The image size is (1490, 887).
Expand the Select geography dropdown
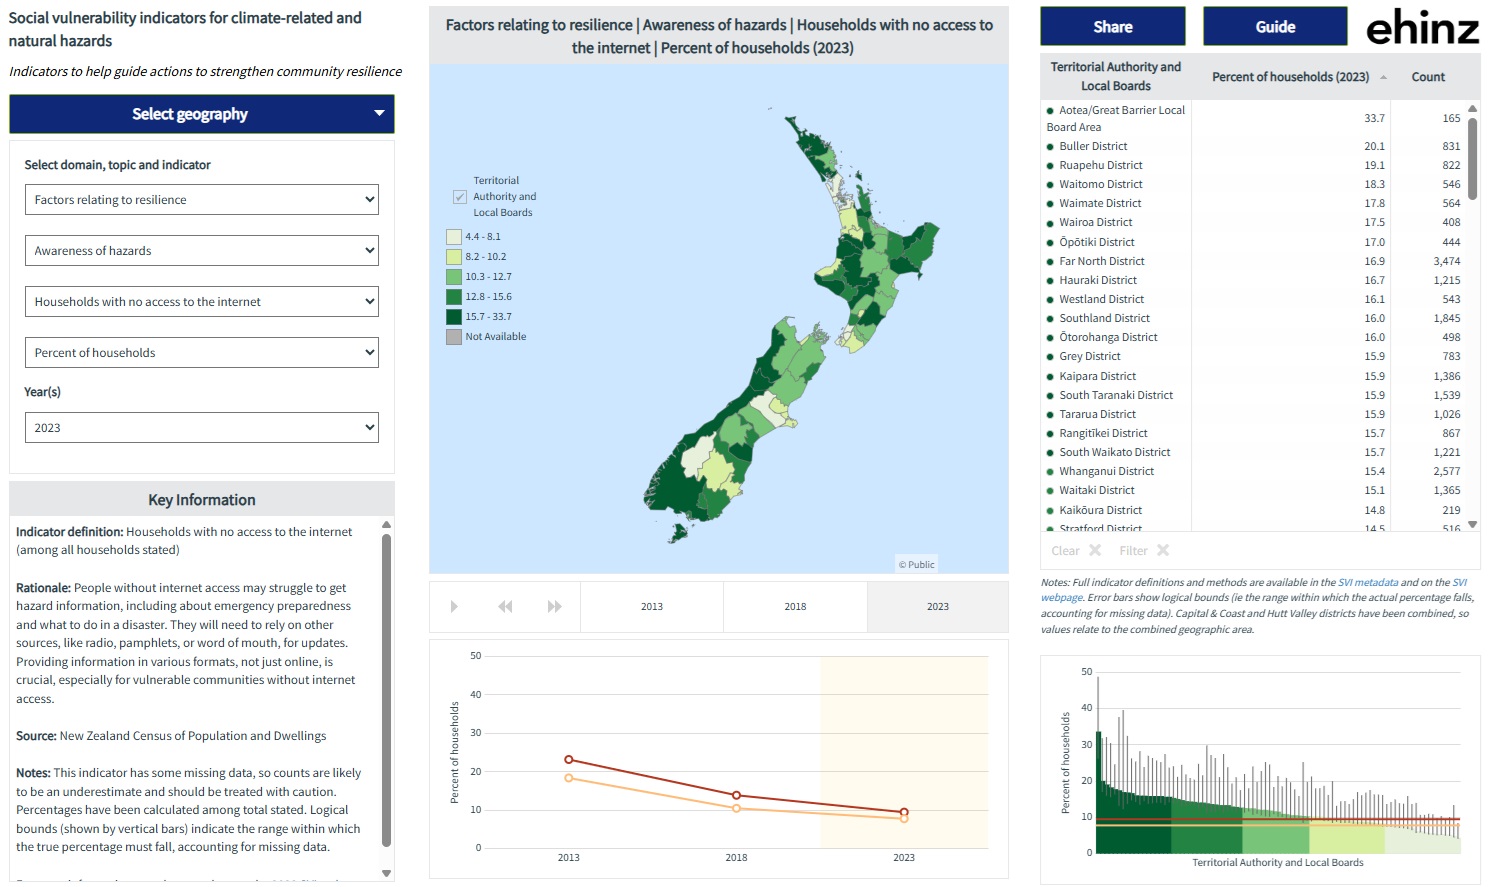(x=202, y=114)
